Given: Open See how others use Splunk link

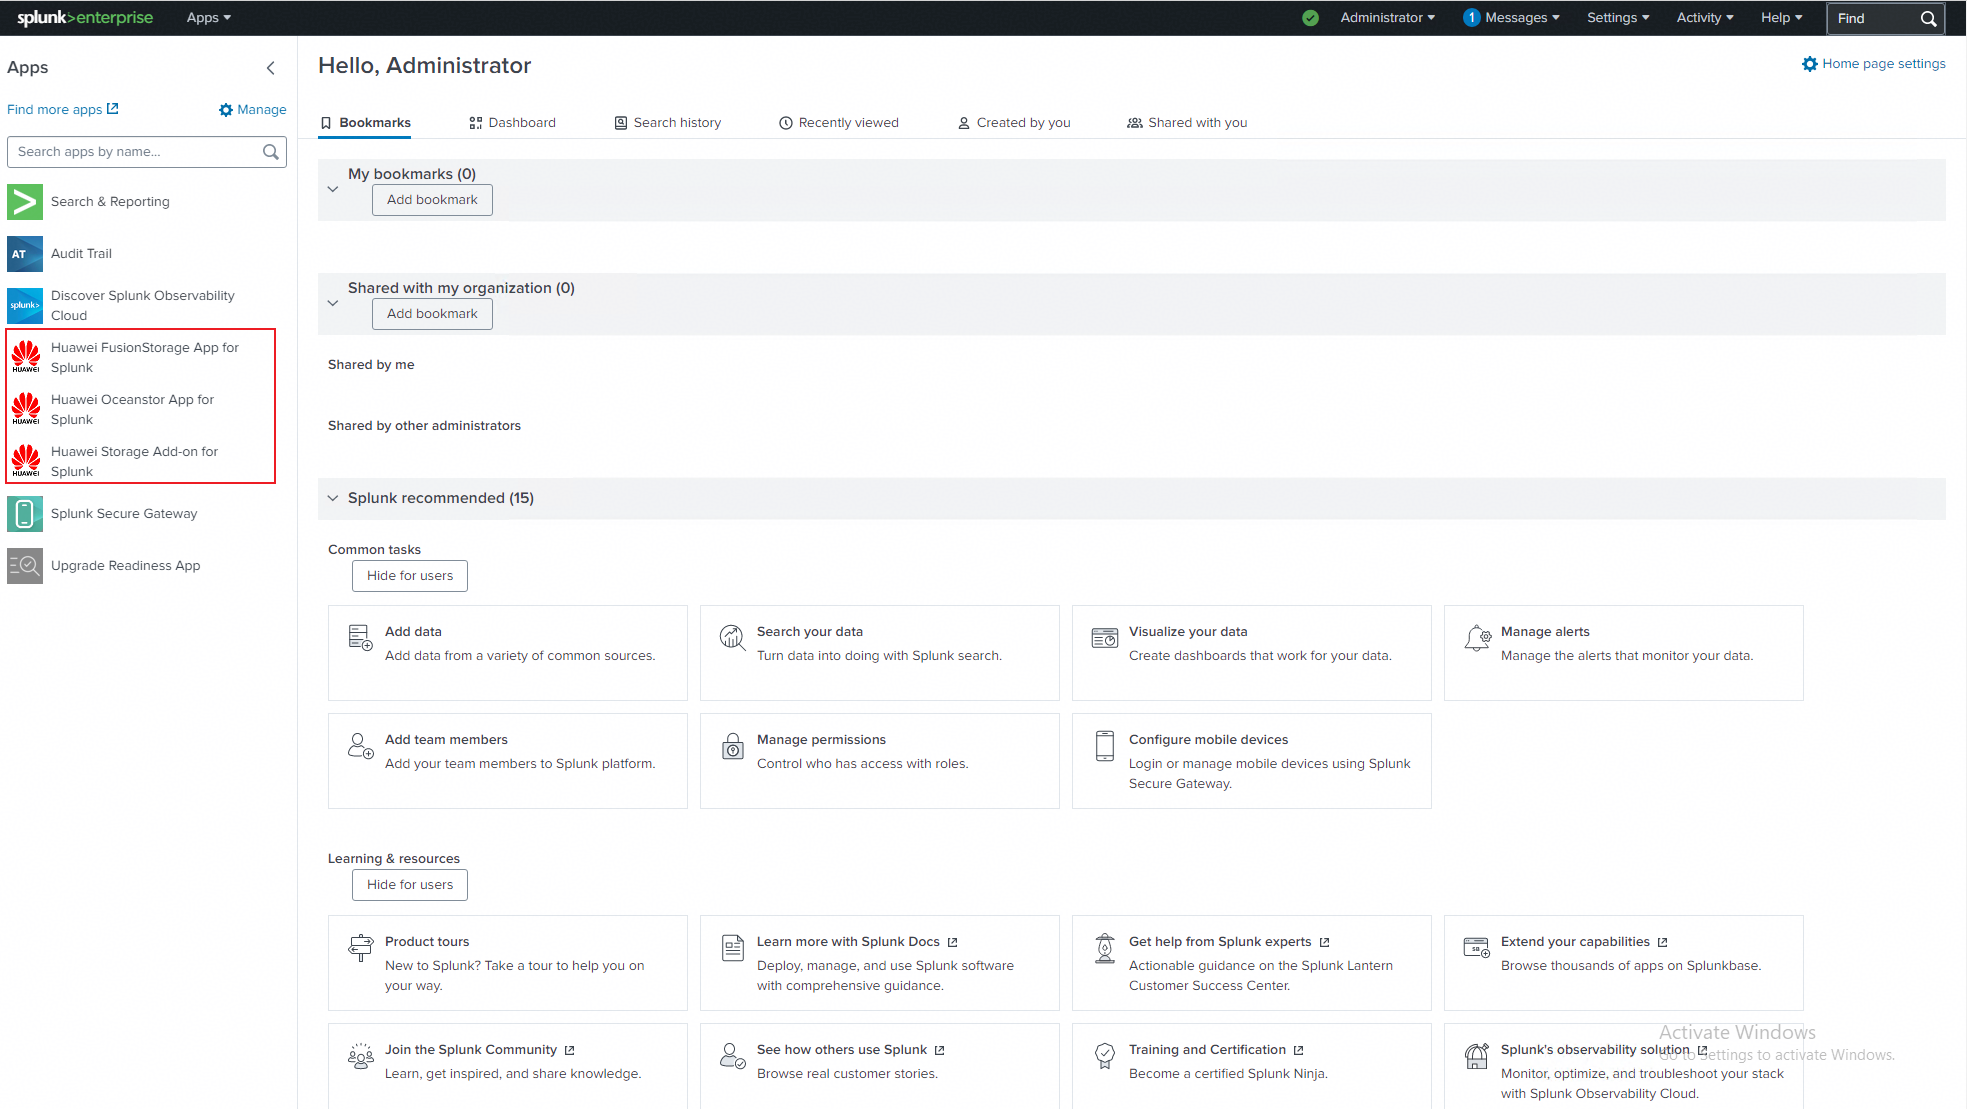Looking at the screenshot, I should (850, 1050).
